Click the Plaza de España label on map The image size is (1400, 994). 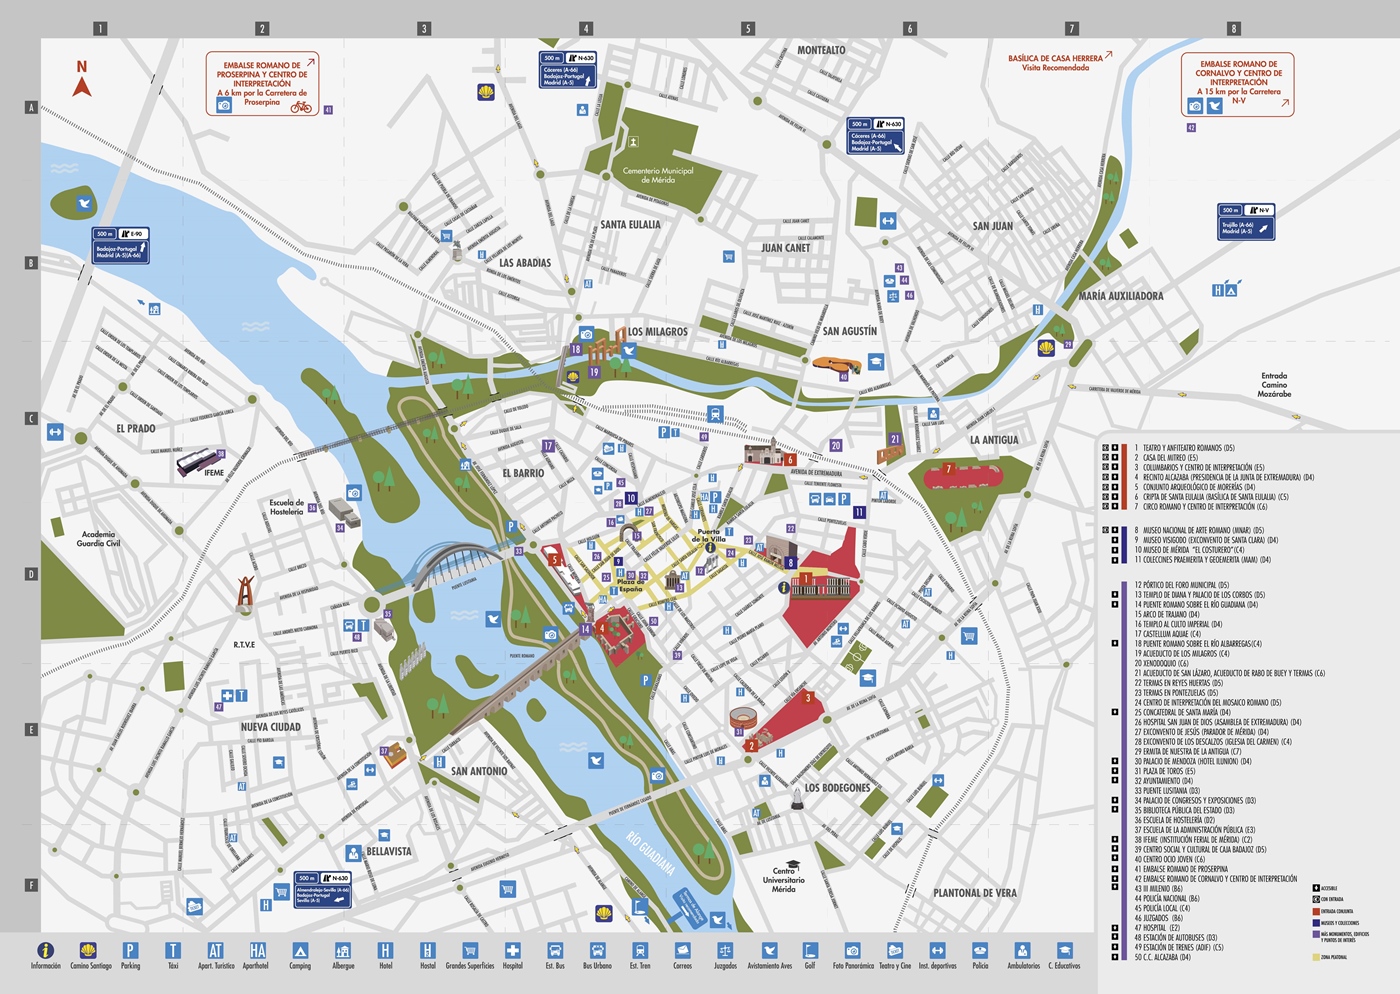[x=630, y=585]
